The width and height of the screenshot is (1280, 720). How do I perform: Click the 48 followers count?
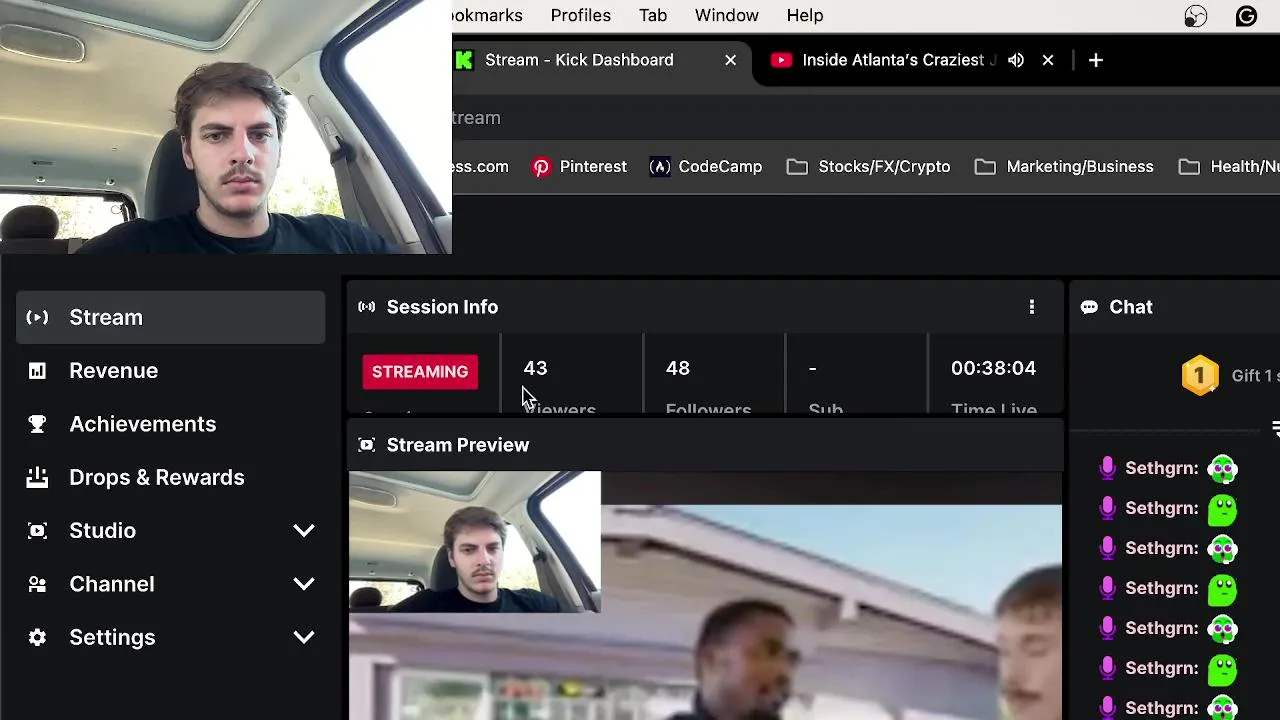pos(677,368)
